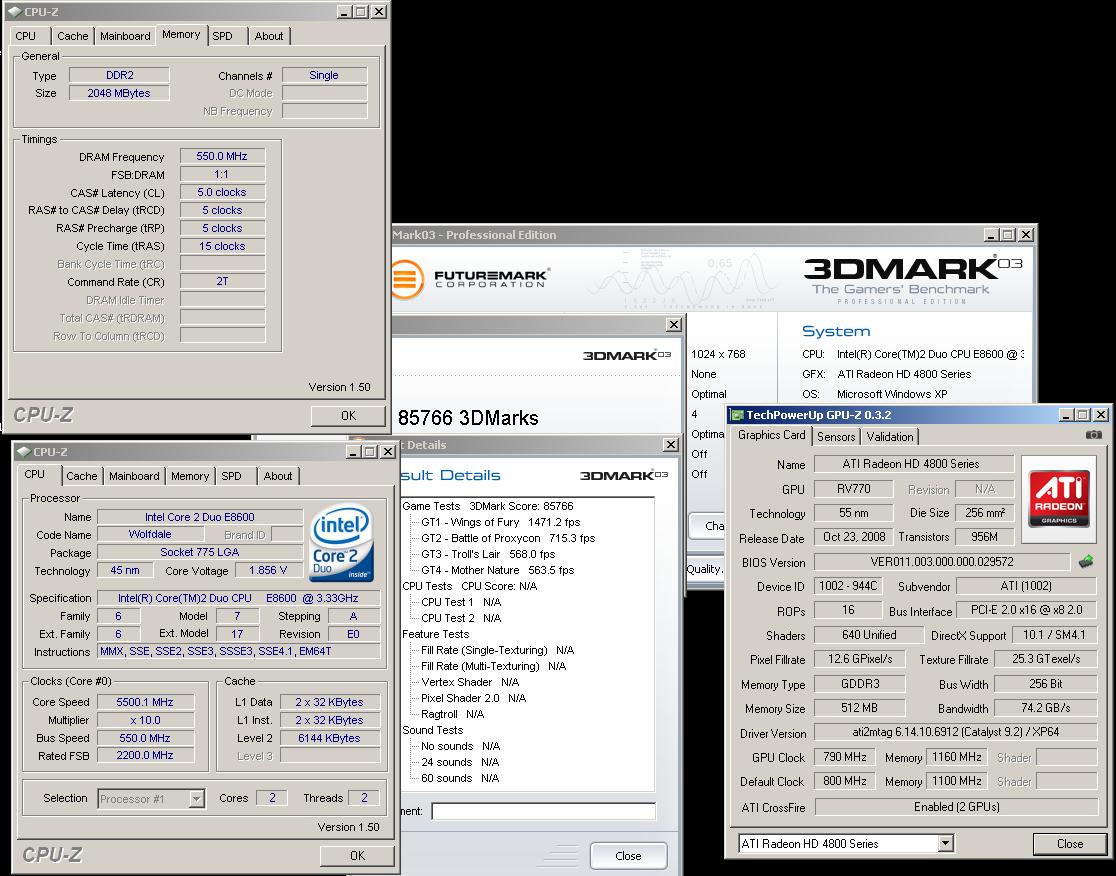Open Cache tab in bottom CPU-Z window
1116x876 pixels.
click(82, 476)
